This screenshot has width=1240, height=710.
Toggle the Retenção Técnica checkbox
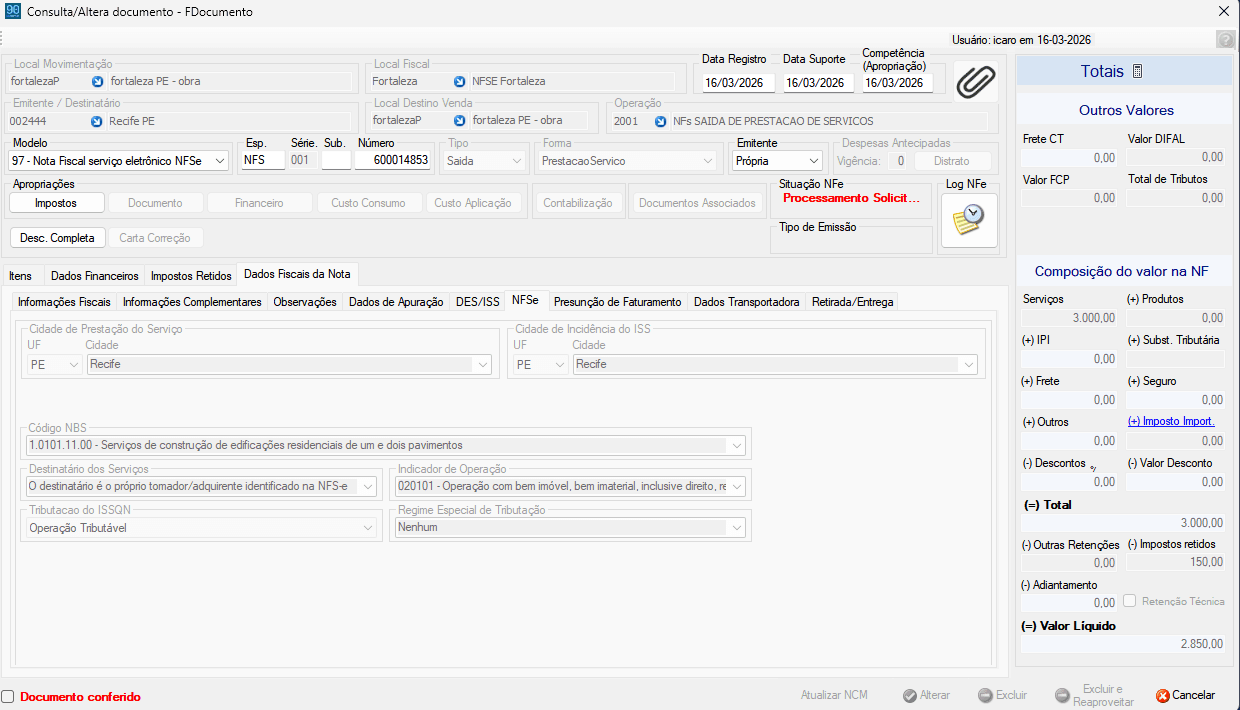1129,601
